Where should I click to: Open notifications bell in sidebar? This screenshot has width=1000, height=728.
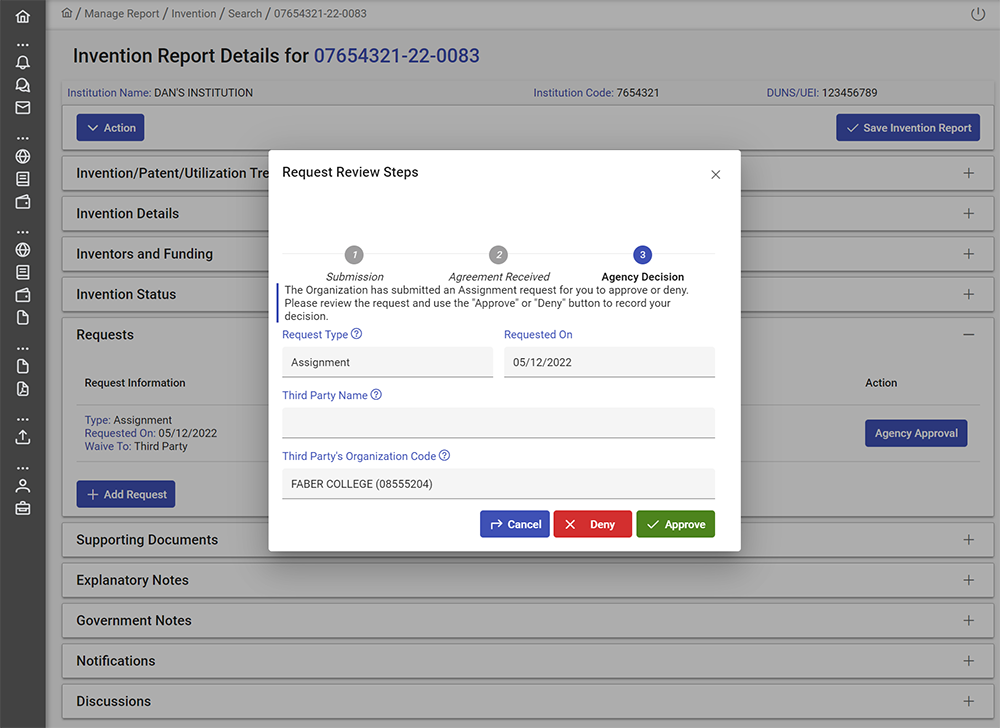click(x=23, y=62)
